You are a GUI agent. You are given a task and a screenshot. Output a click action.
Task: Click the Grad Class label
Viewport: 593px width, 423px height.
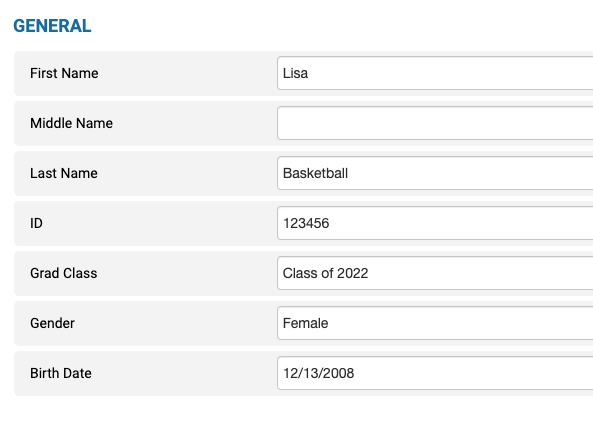(x=64, y=273)
